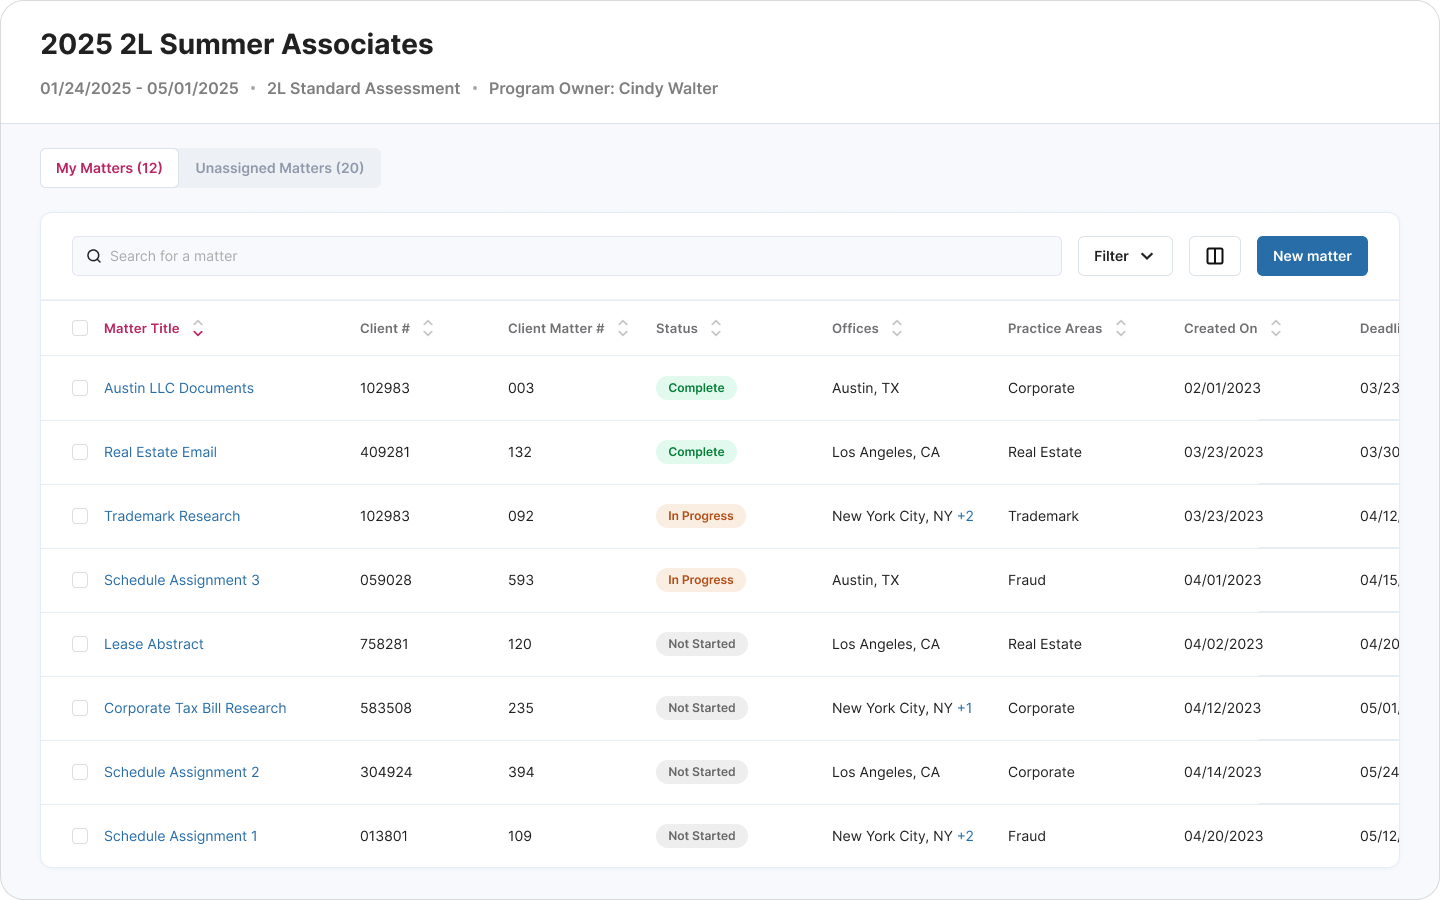Sort the table by Client #

427,328
